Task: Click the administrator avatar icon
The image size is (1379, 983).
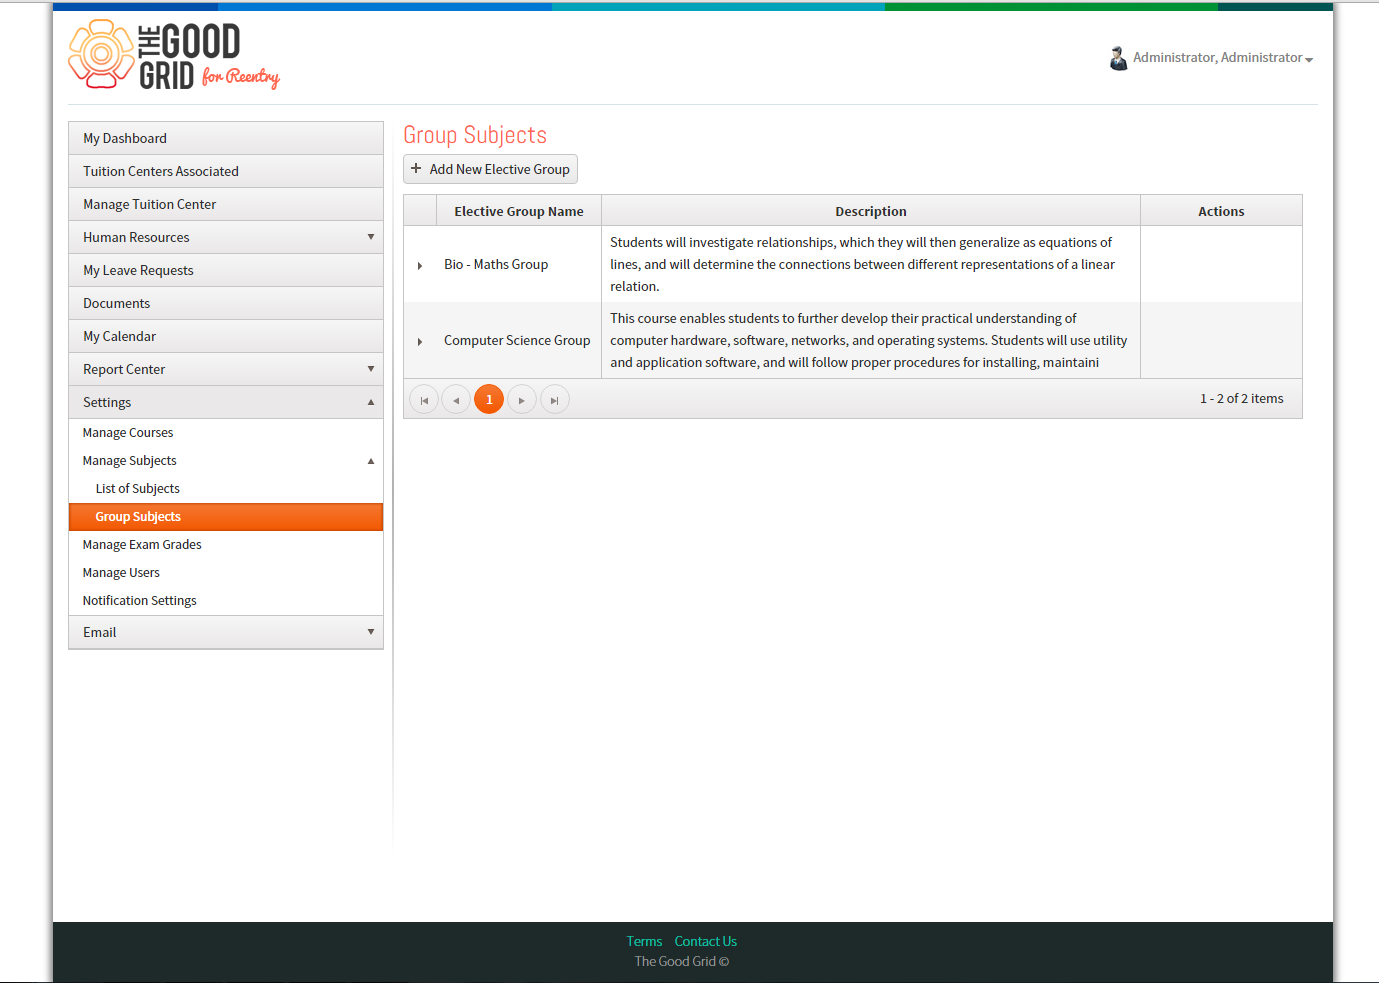Action: [1119, 58]
